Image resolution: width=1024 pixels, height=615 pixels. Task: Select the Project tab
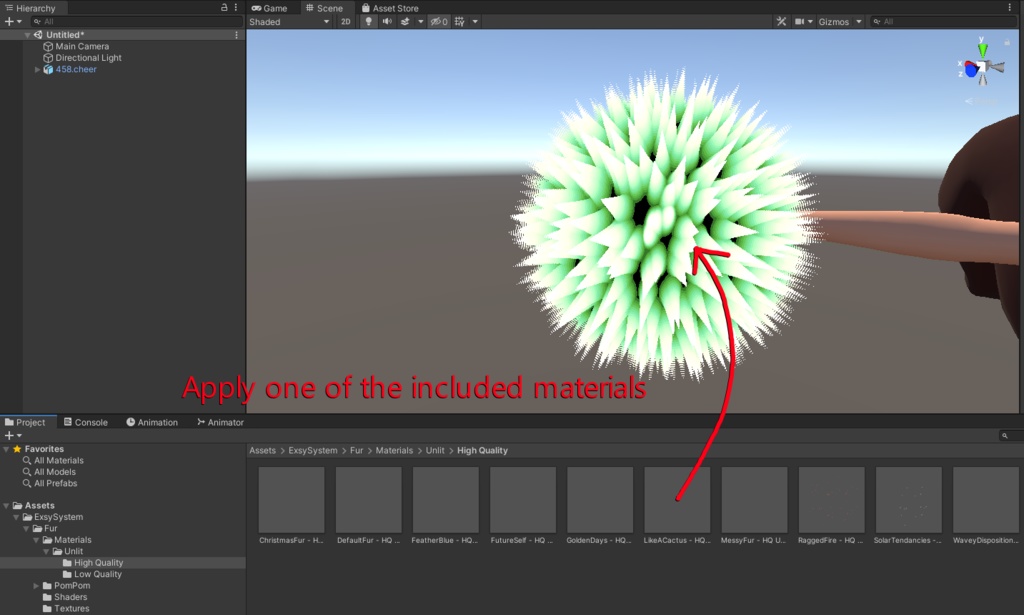click(x=25, y=422)
